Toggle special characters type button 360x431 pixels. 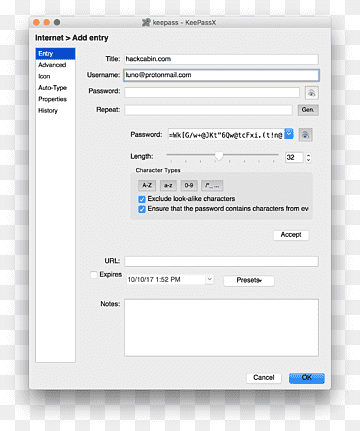click(212, 185)
